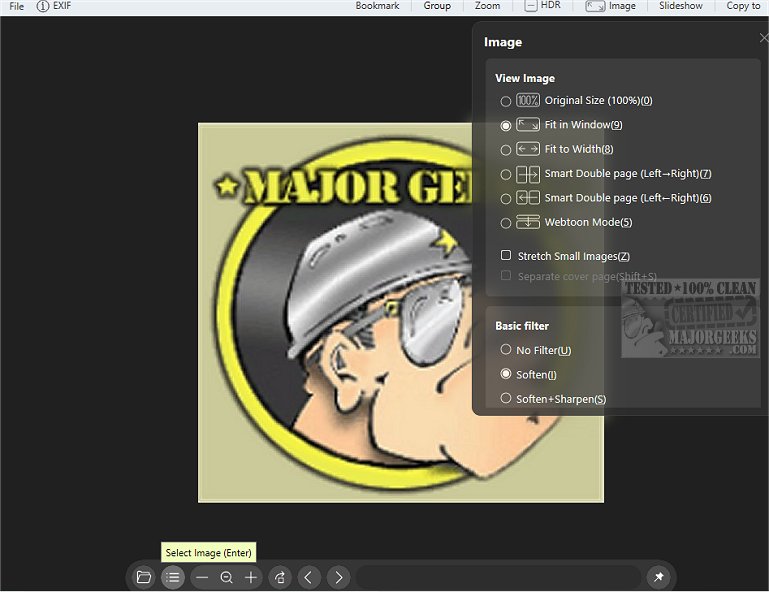
Task: Open the Bookmark menu
Action: [377, 6]
